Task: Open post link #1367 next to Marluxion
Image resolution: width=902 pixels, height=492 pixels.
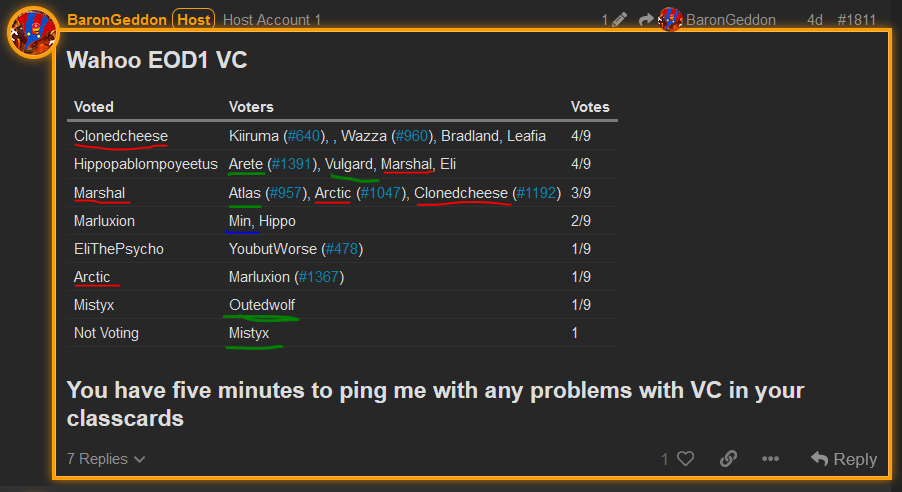Action: 319,277
